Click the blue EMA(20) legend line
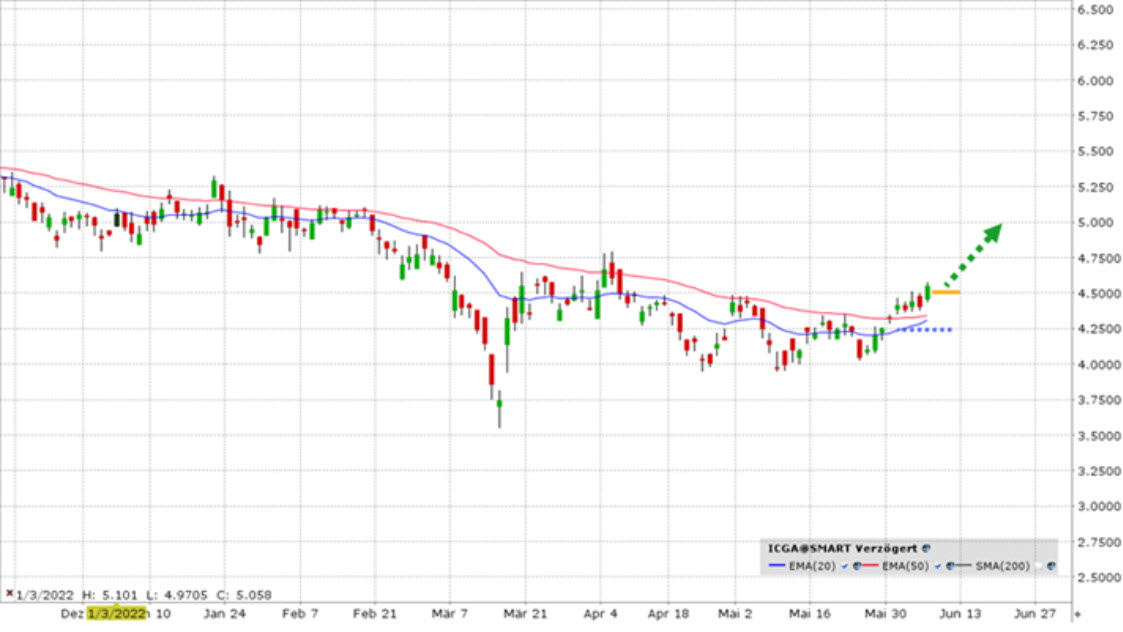The image size is (1123, 632). coord(776,565)
